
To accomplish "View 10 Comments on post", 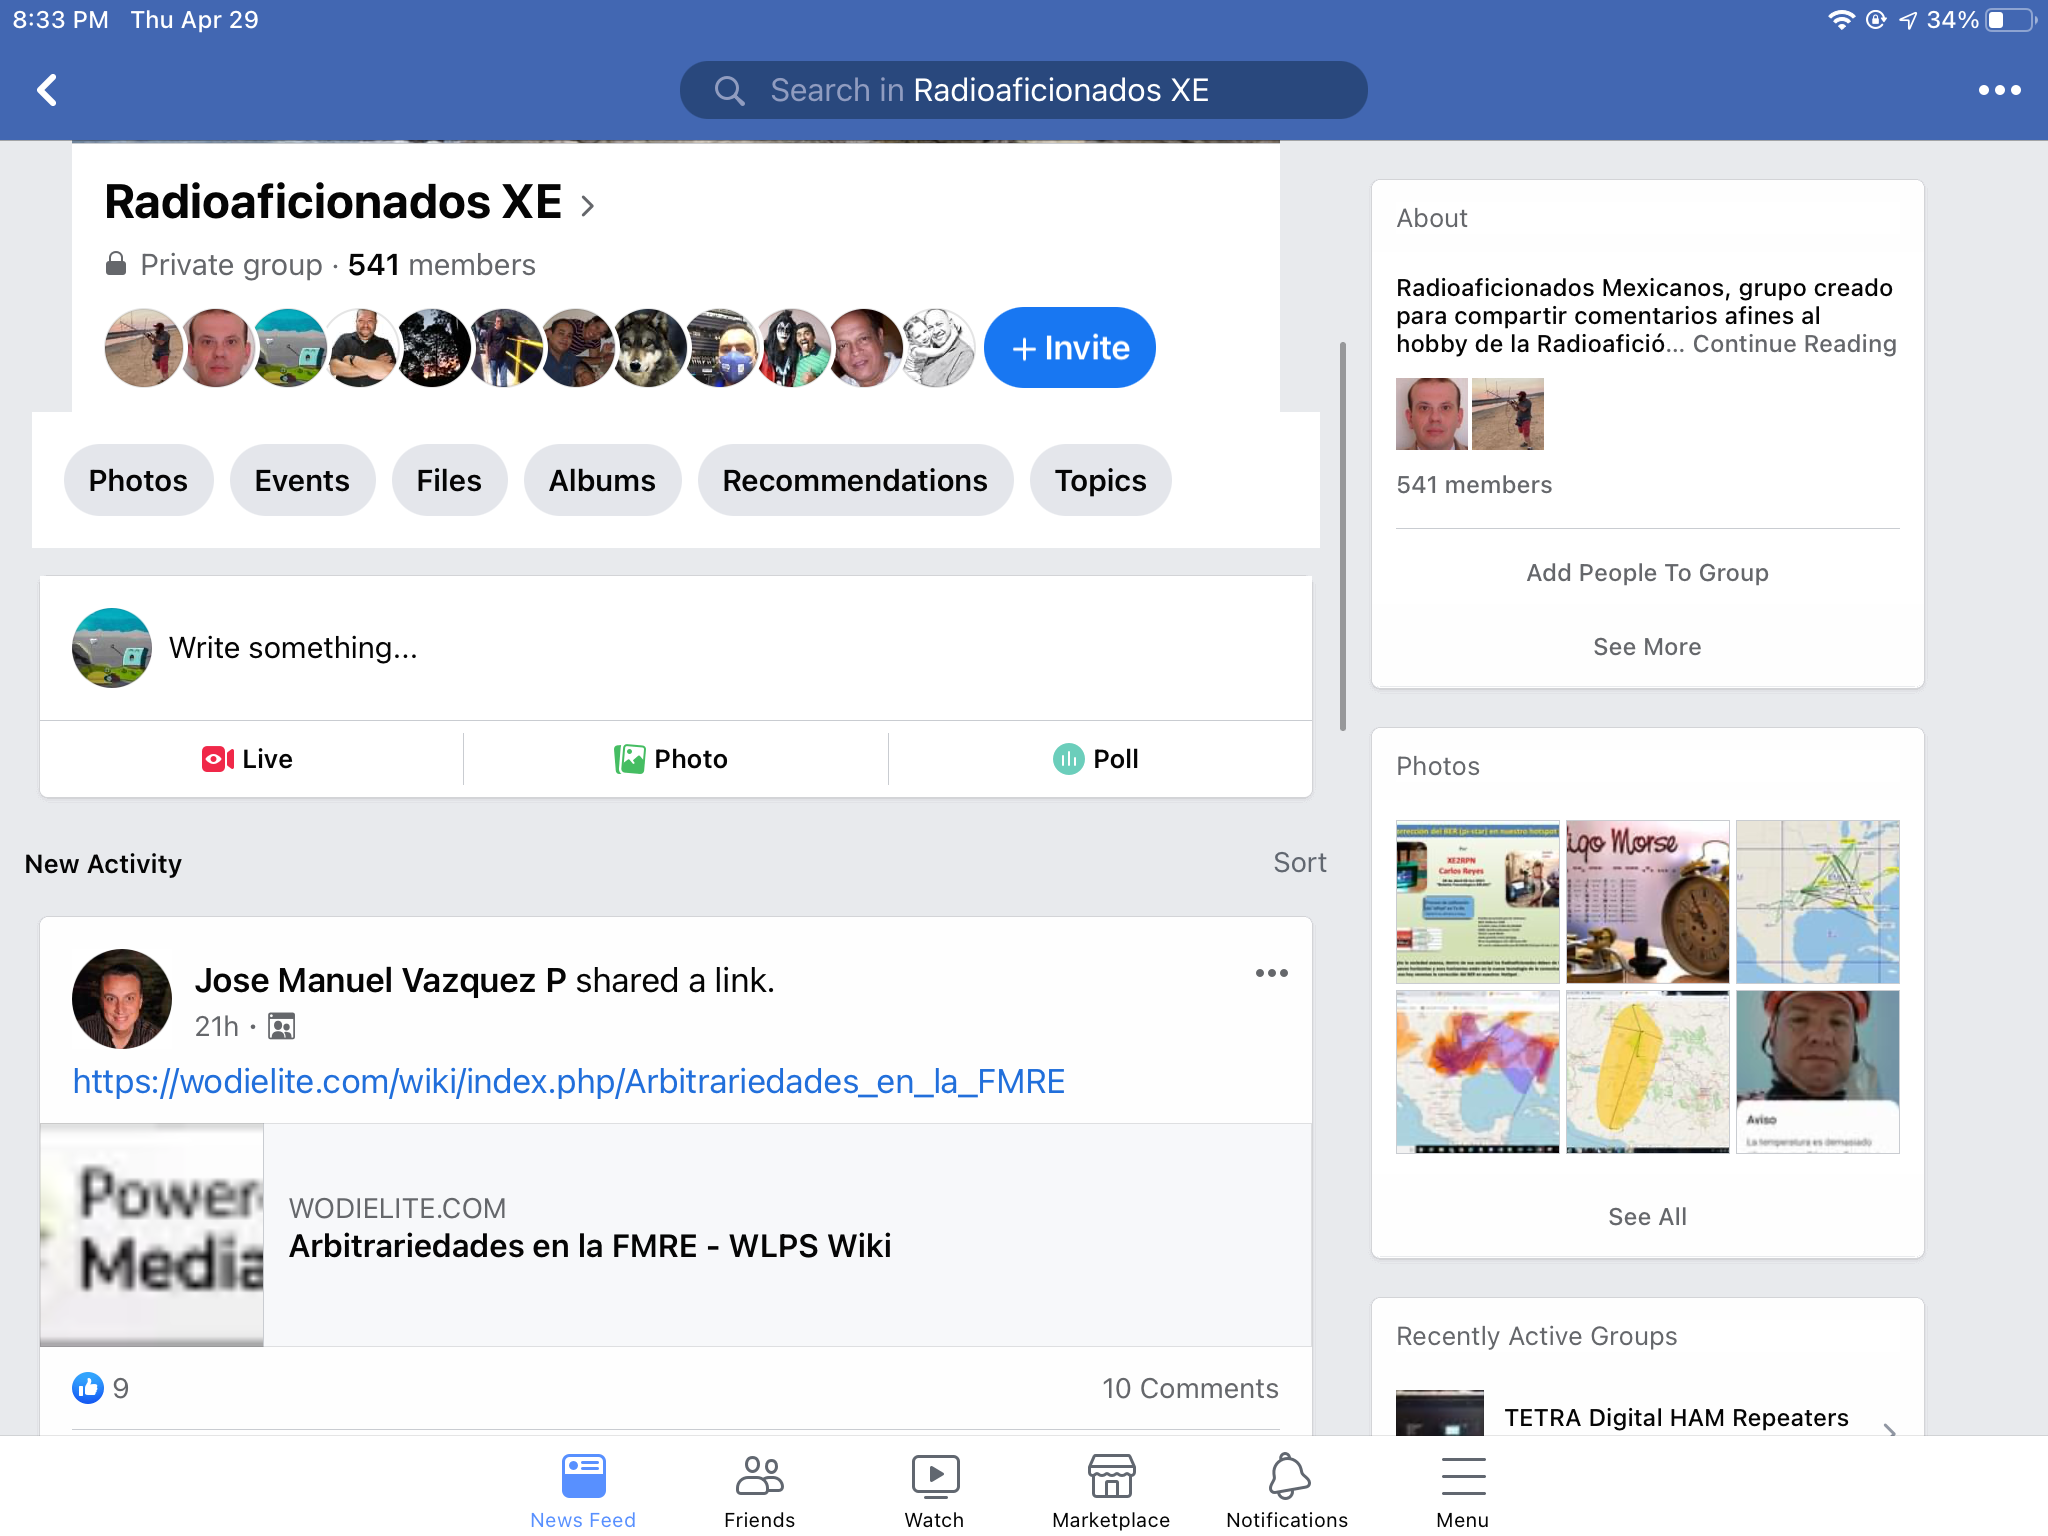I will 1190,1388.
